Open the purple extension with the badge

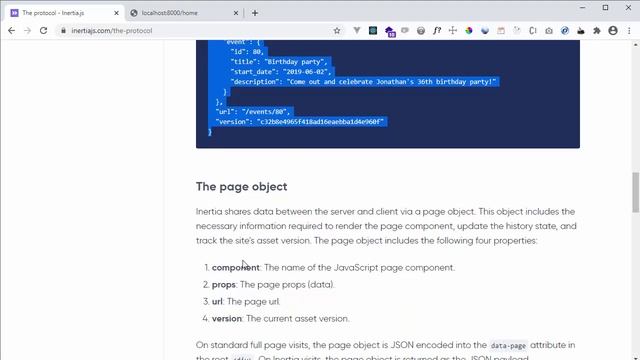click(389, 31)
